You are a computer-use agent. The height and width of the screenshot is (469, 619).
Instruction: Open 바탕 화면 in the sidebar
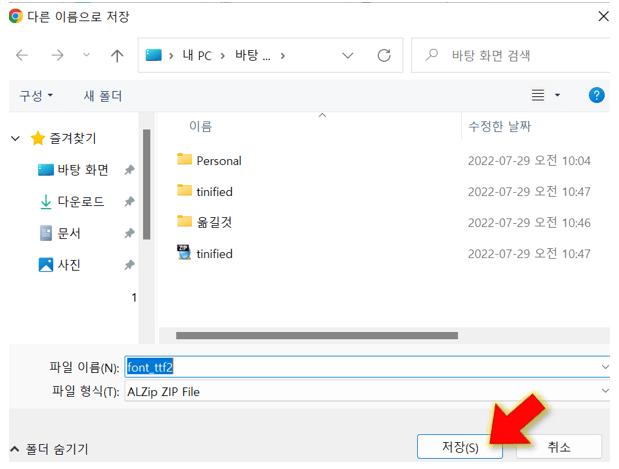(x=83, y=170)
